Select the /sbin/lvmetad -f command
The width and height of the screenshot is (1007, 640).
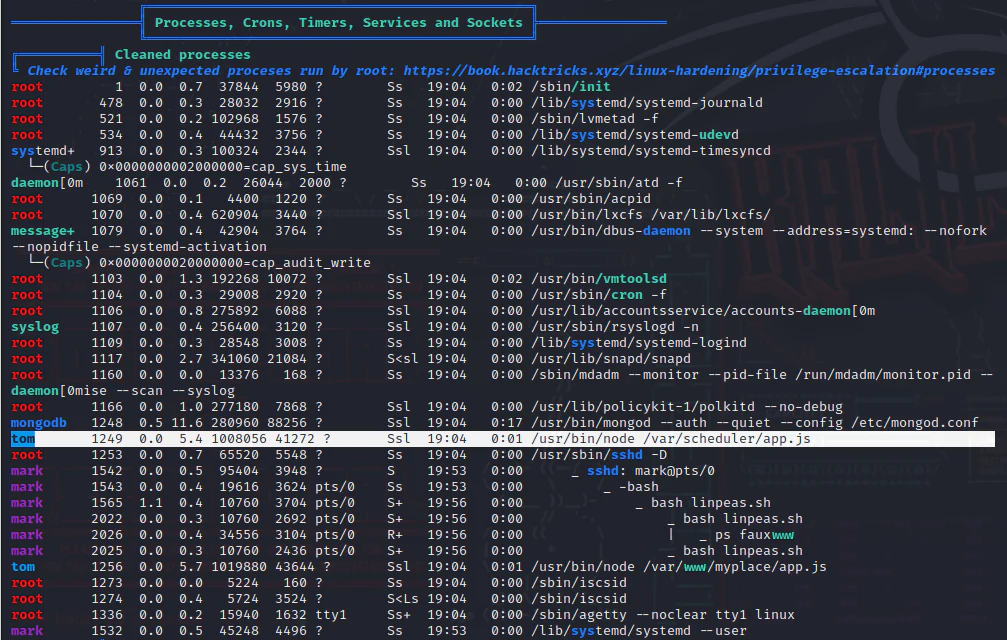pyautogui.click(x=594, y=119)
